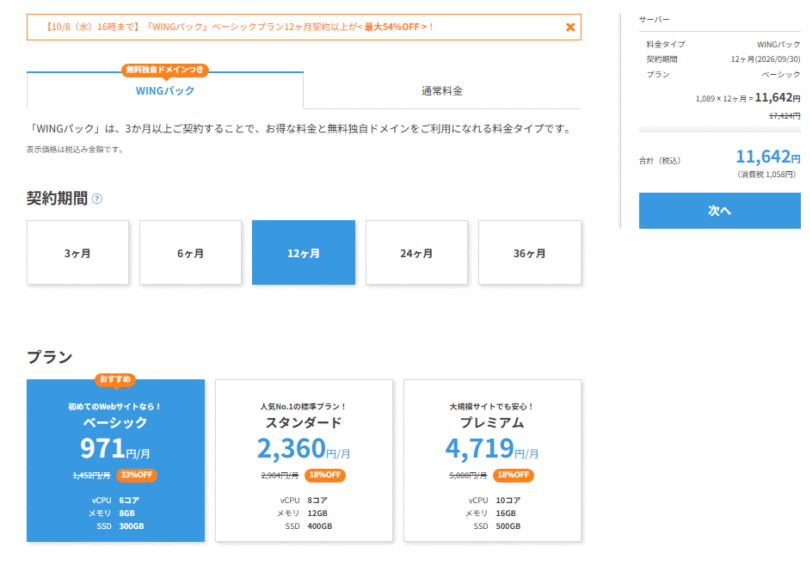
Task: Pick the スタンダード plan card
Action: (x=304, y=460)
